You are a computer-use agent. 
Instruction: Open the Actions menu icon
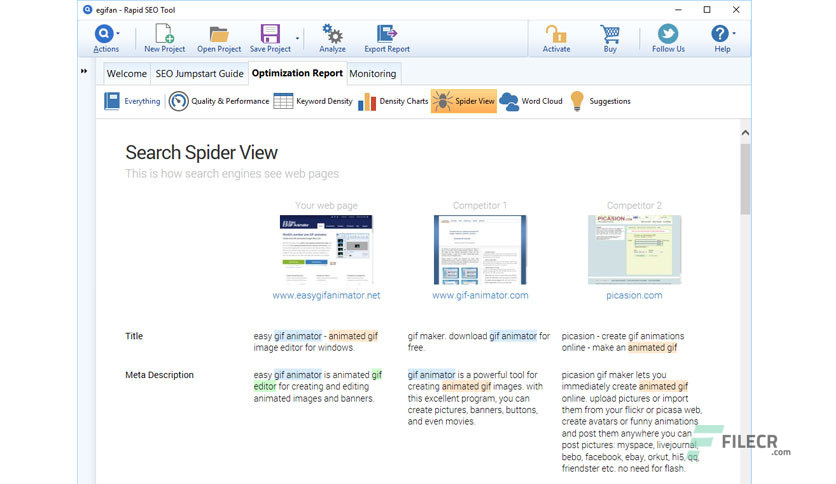104,34
